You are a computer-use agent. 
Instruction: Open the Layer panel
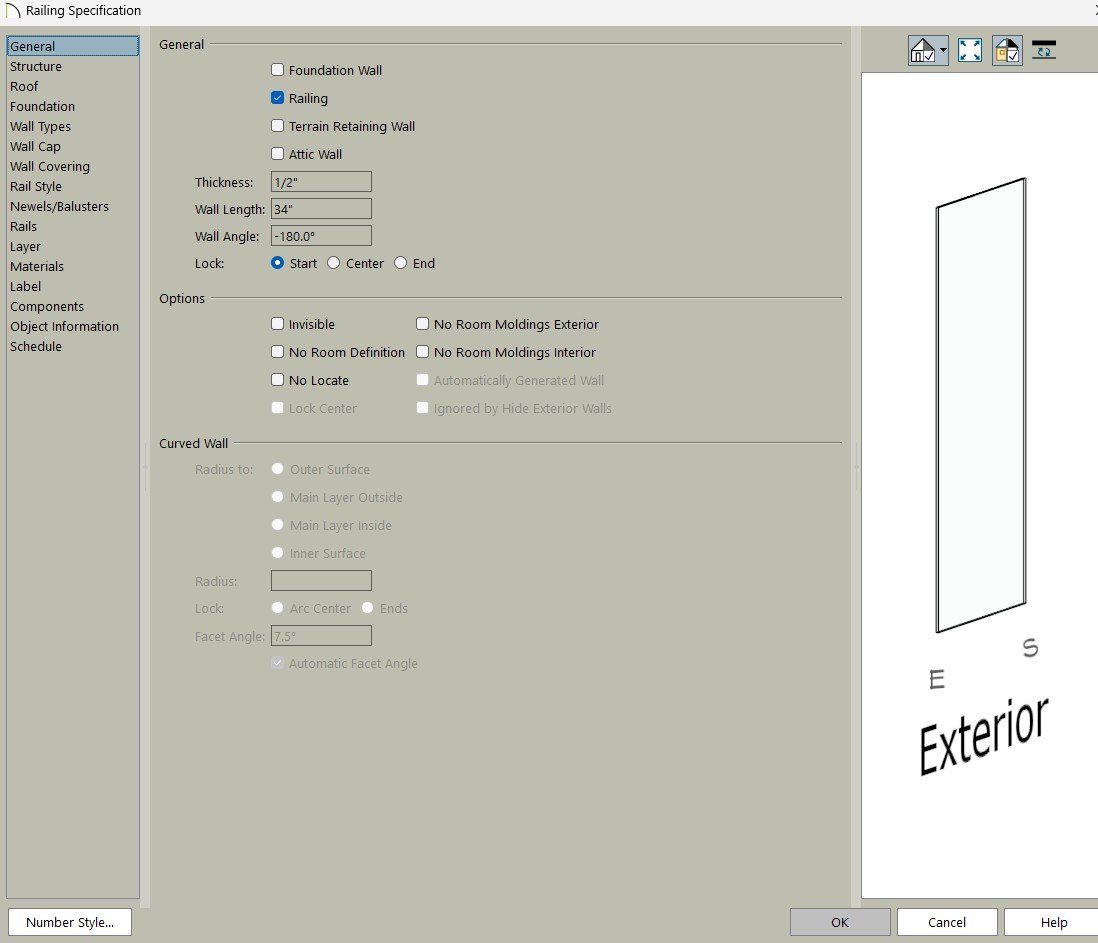pyautogui.click(x=73, y=246)
